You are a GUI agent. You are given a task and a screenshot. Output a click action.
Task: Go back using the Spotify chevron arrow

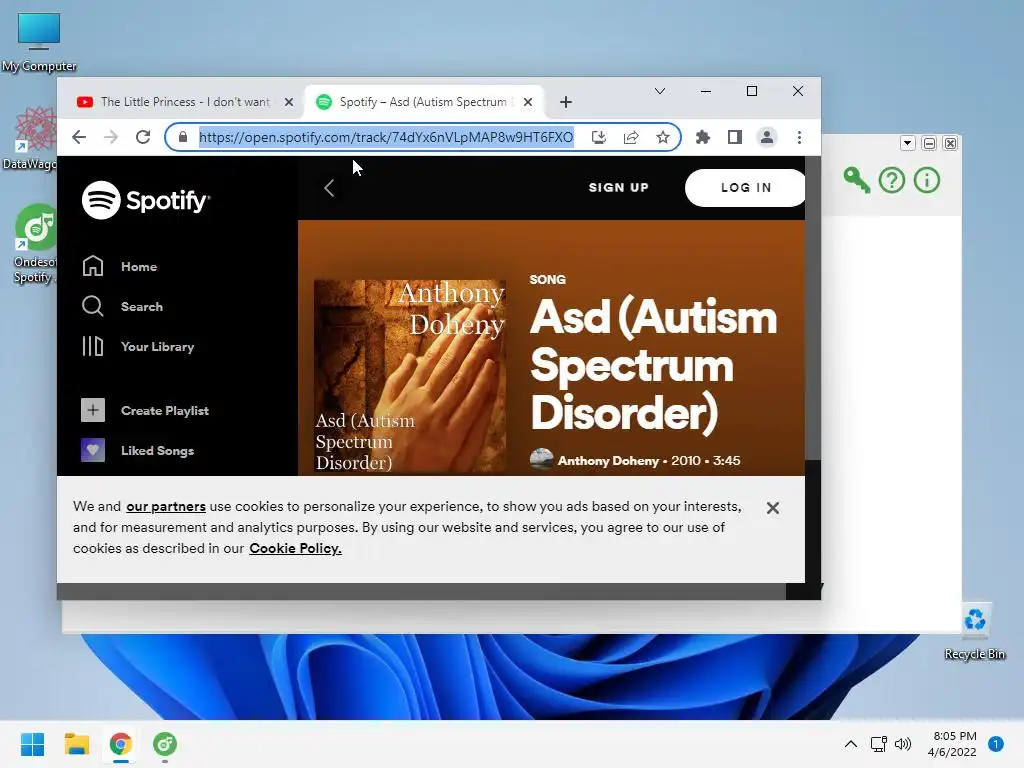click(329, 188)
